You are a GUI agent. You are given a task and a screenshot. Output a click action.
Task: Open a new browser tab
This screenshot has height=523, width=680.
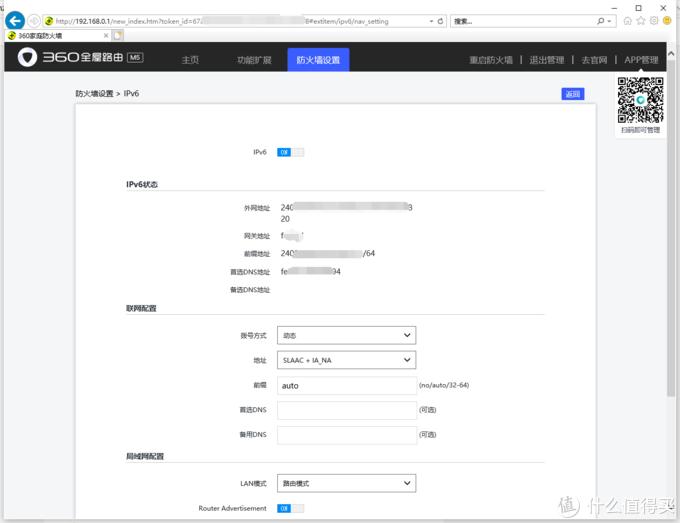118,36
